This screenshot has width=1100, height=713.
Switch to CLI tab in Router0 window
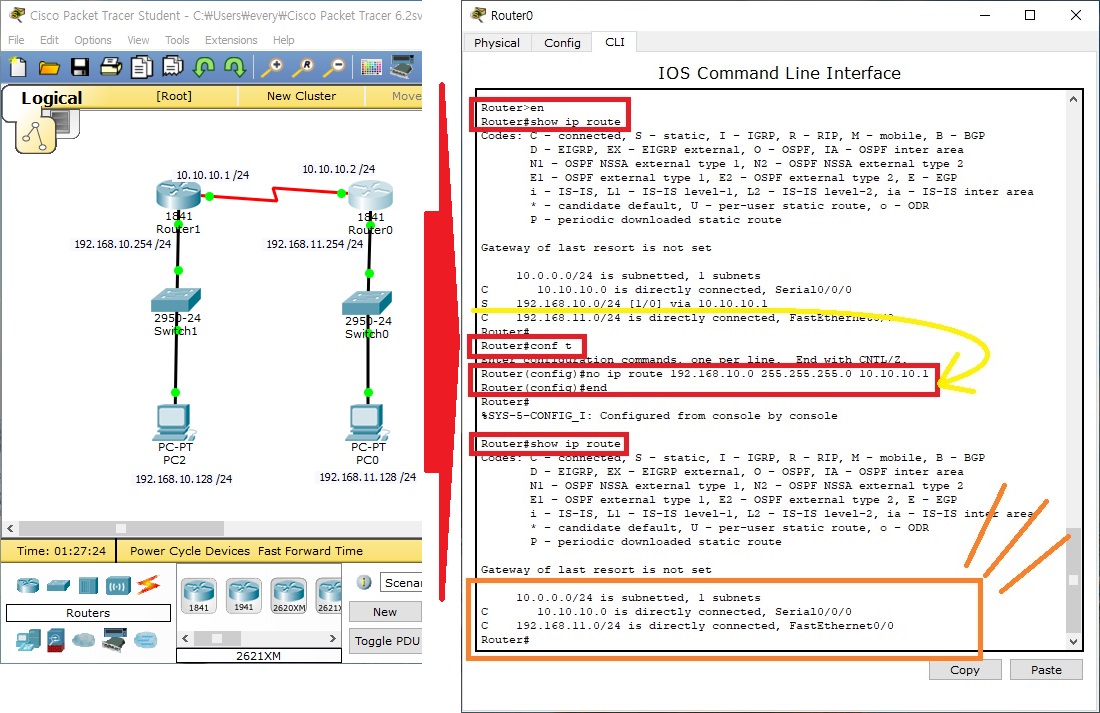pos(615,42)
